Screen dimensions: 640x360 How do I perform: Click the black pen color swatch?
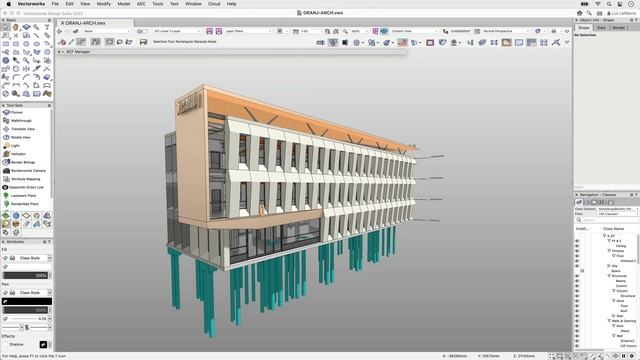pos(27,301)
